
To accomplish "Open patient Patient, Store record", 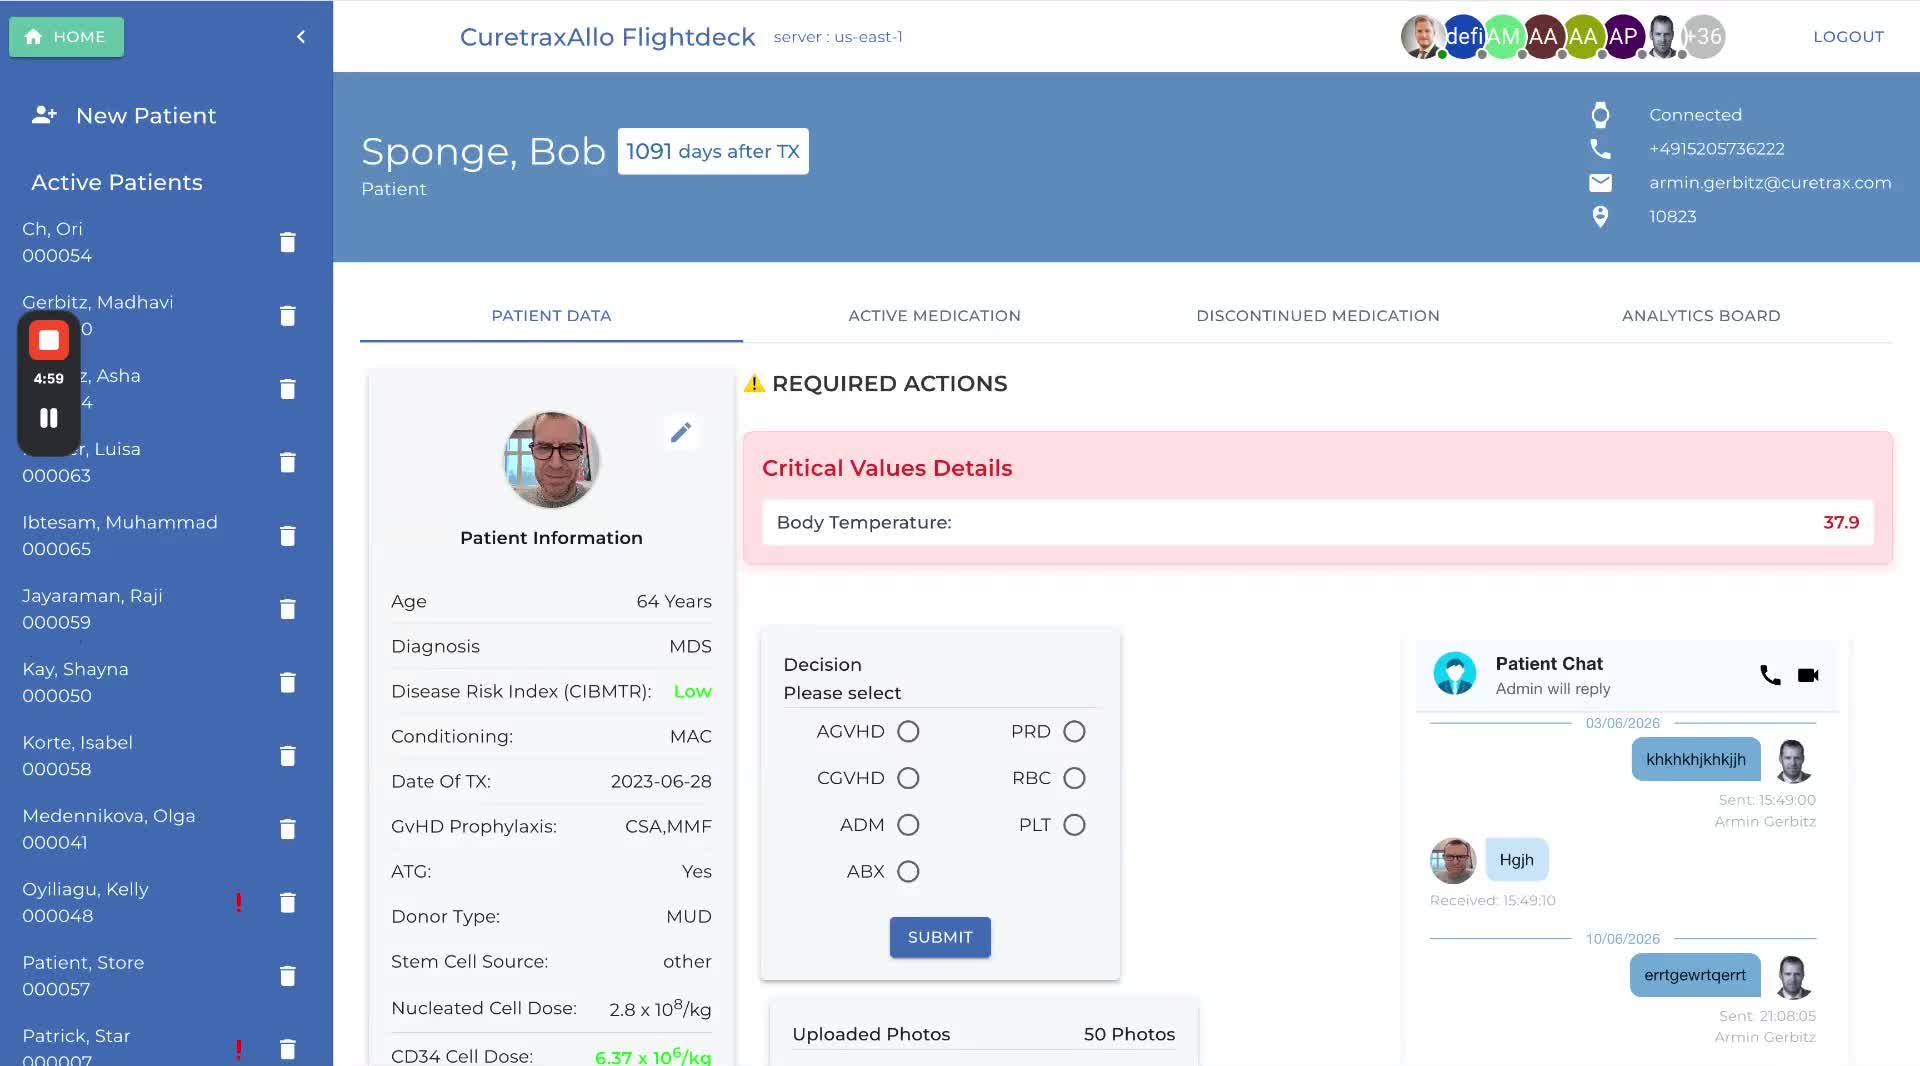I will click(x=83, y=976).
